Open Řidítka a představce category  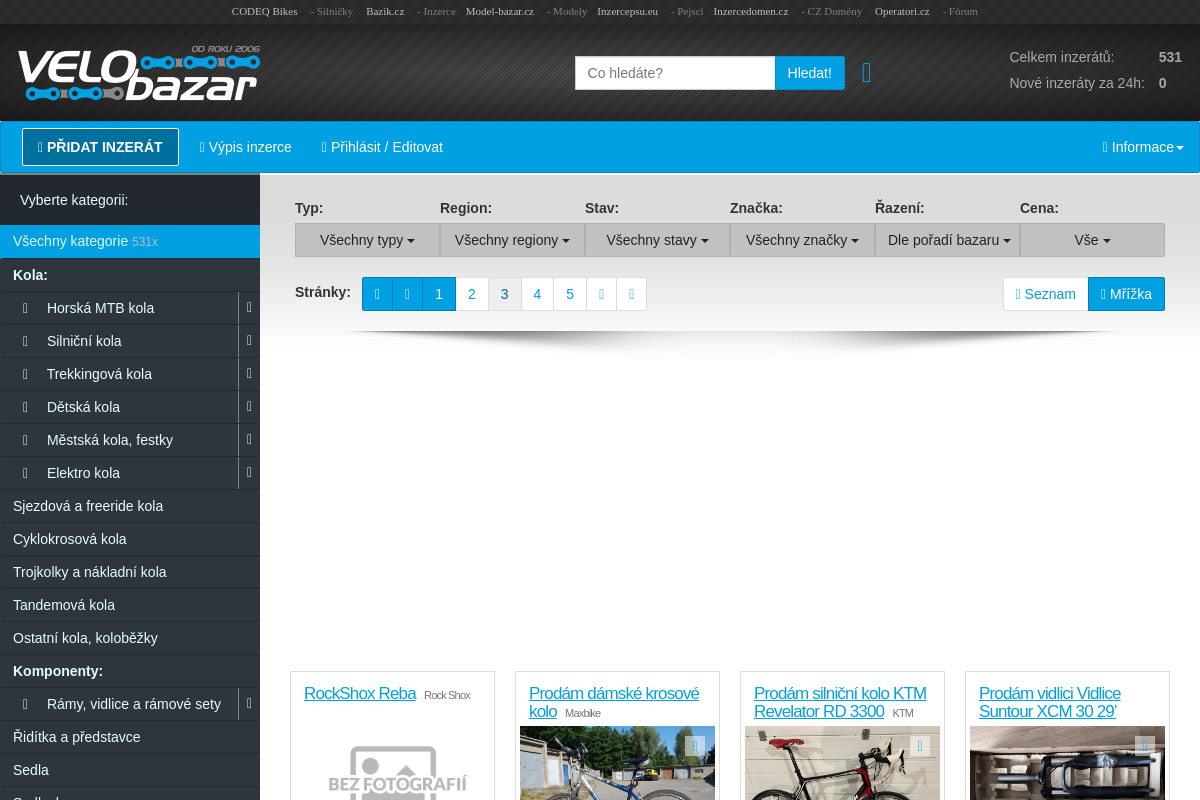[x=130, y=737]
